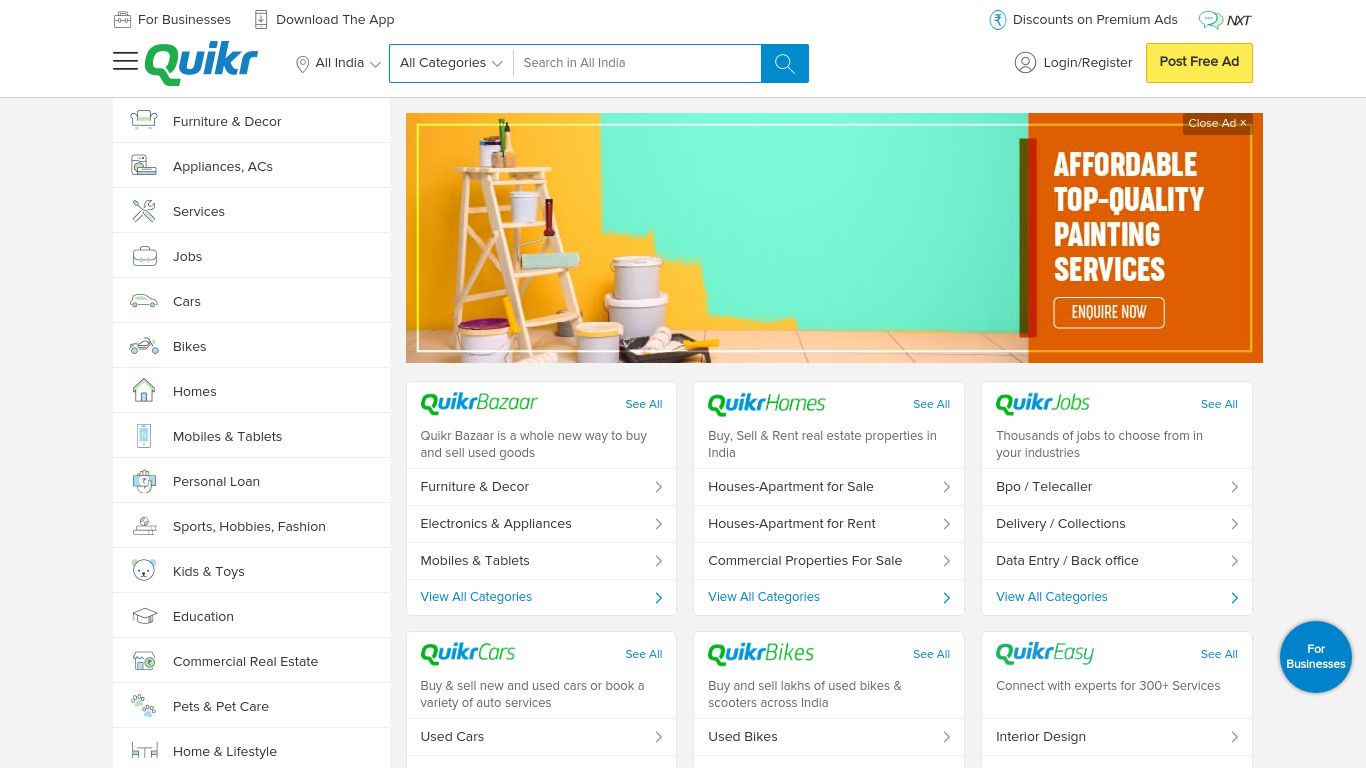Click the Post Free Ad button

1199,63
